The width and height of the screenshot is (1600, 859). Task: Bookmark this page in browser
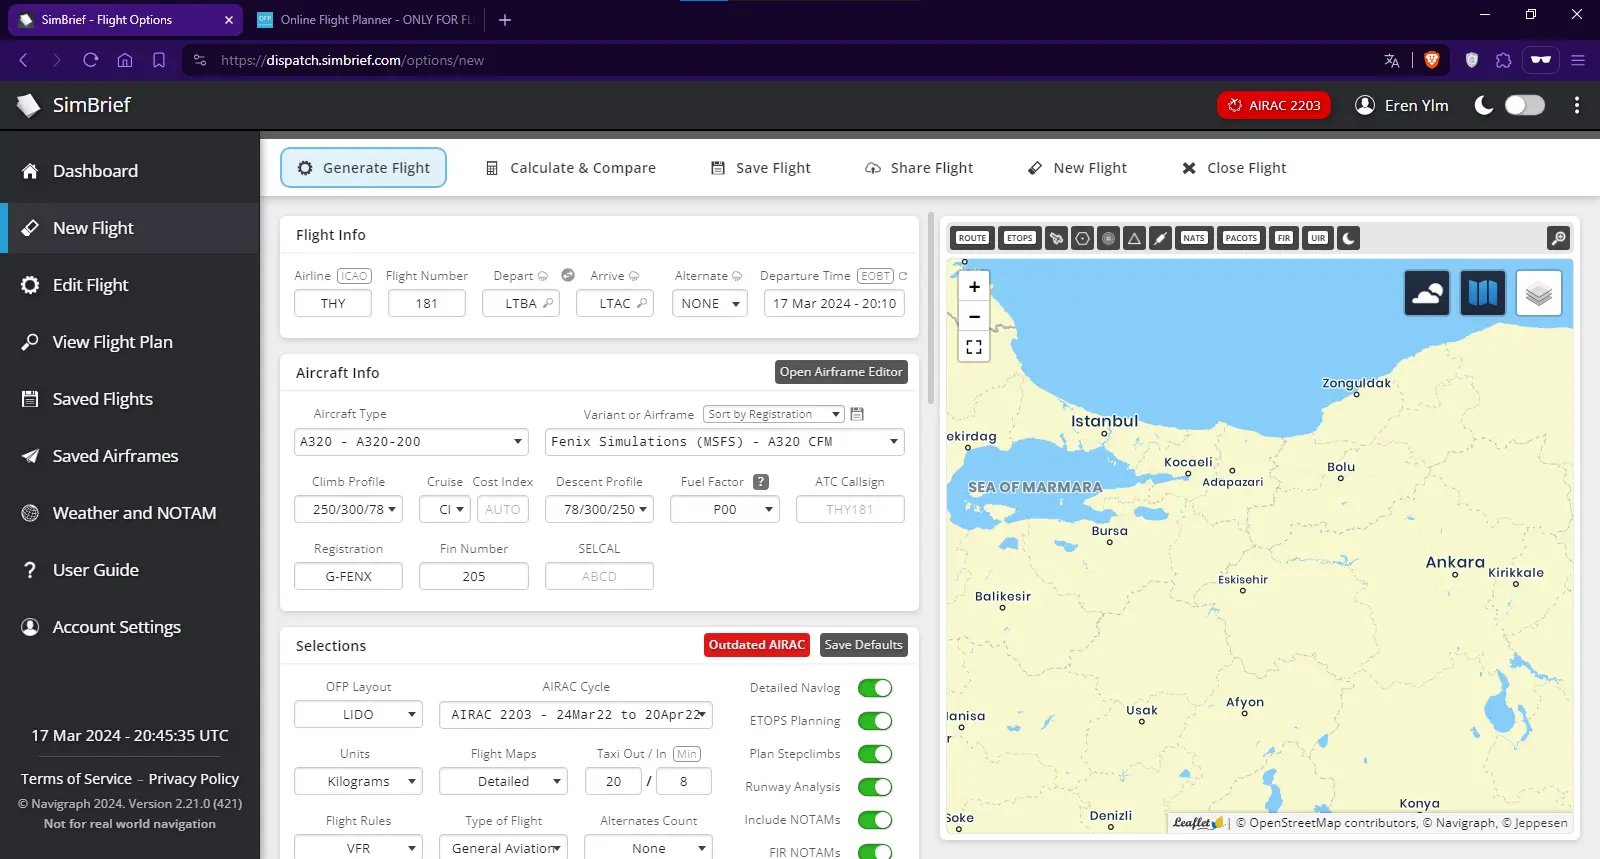pyautogui.click(x=159, y=60)
